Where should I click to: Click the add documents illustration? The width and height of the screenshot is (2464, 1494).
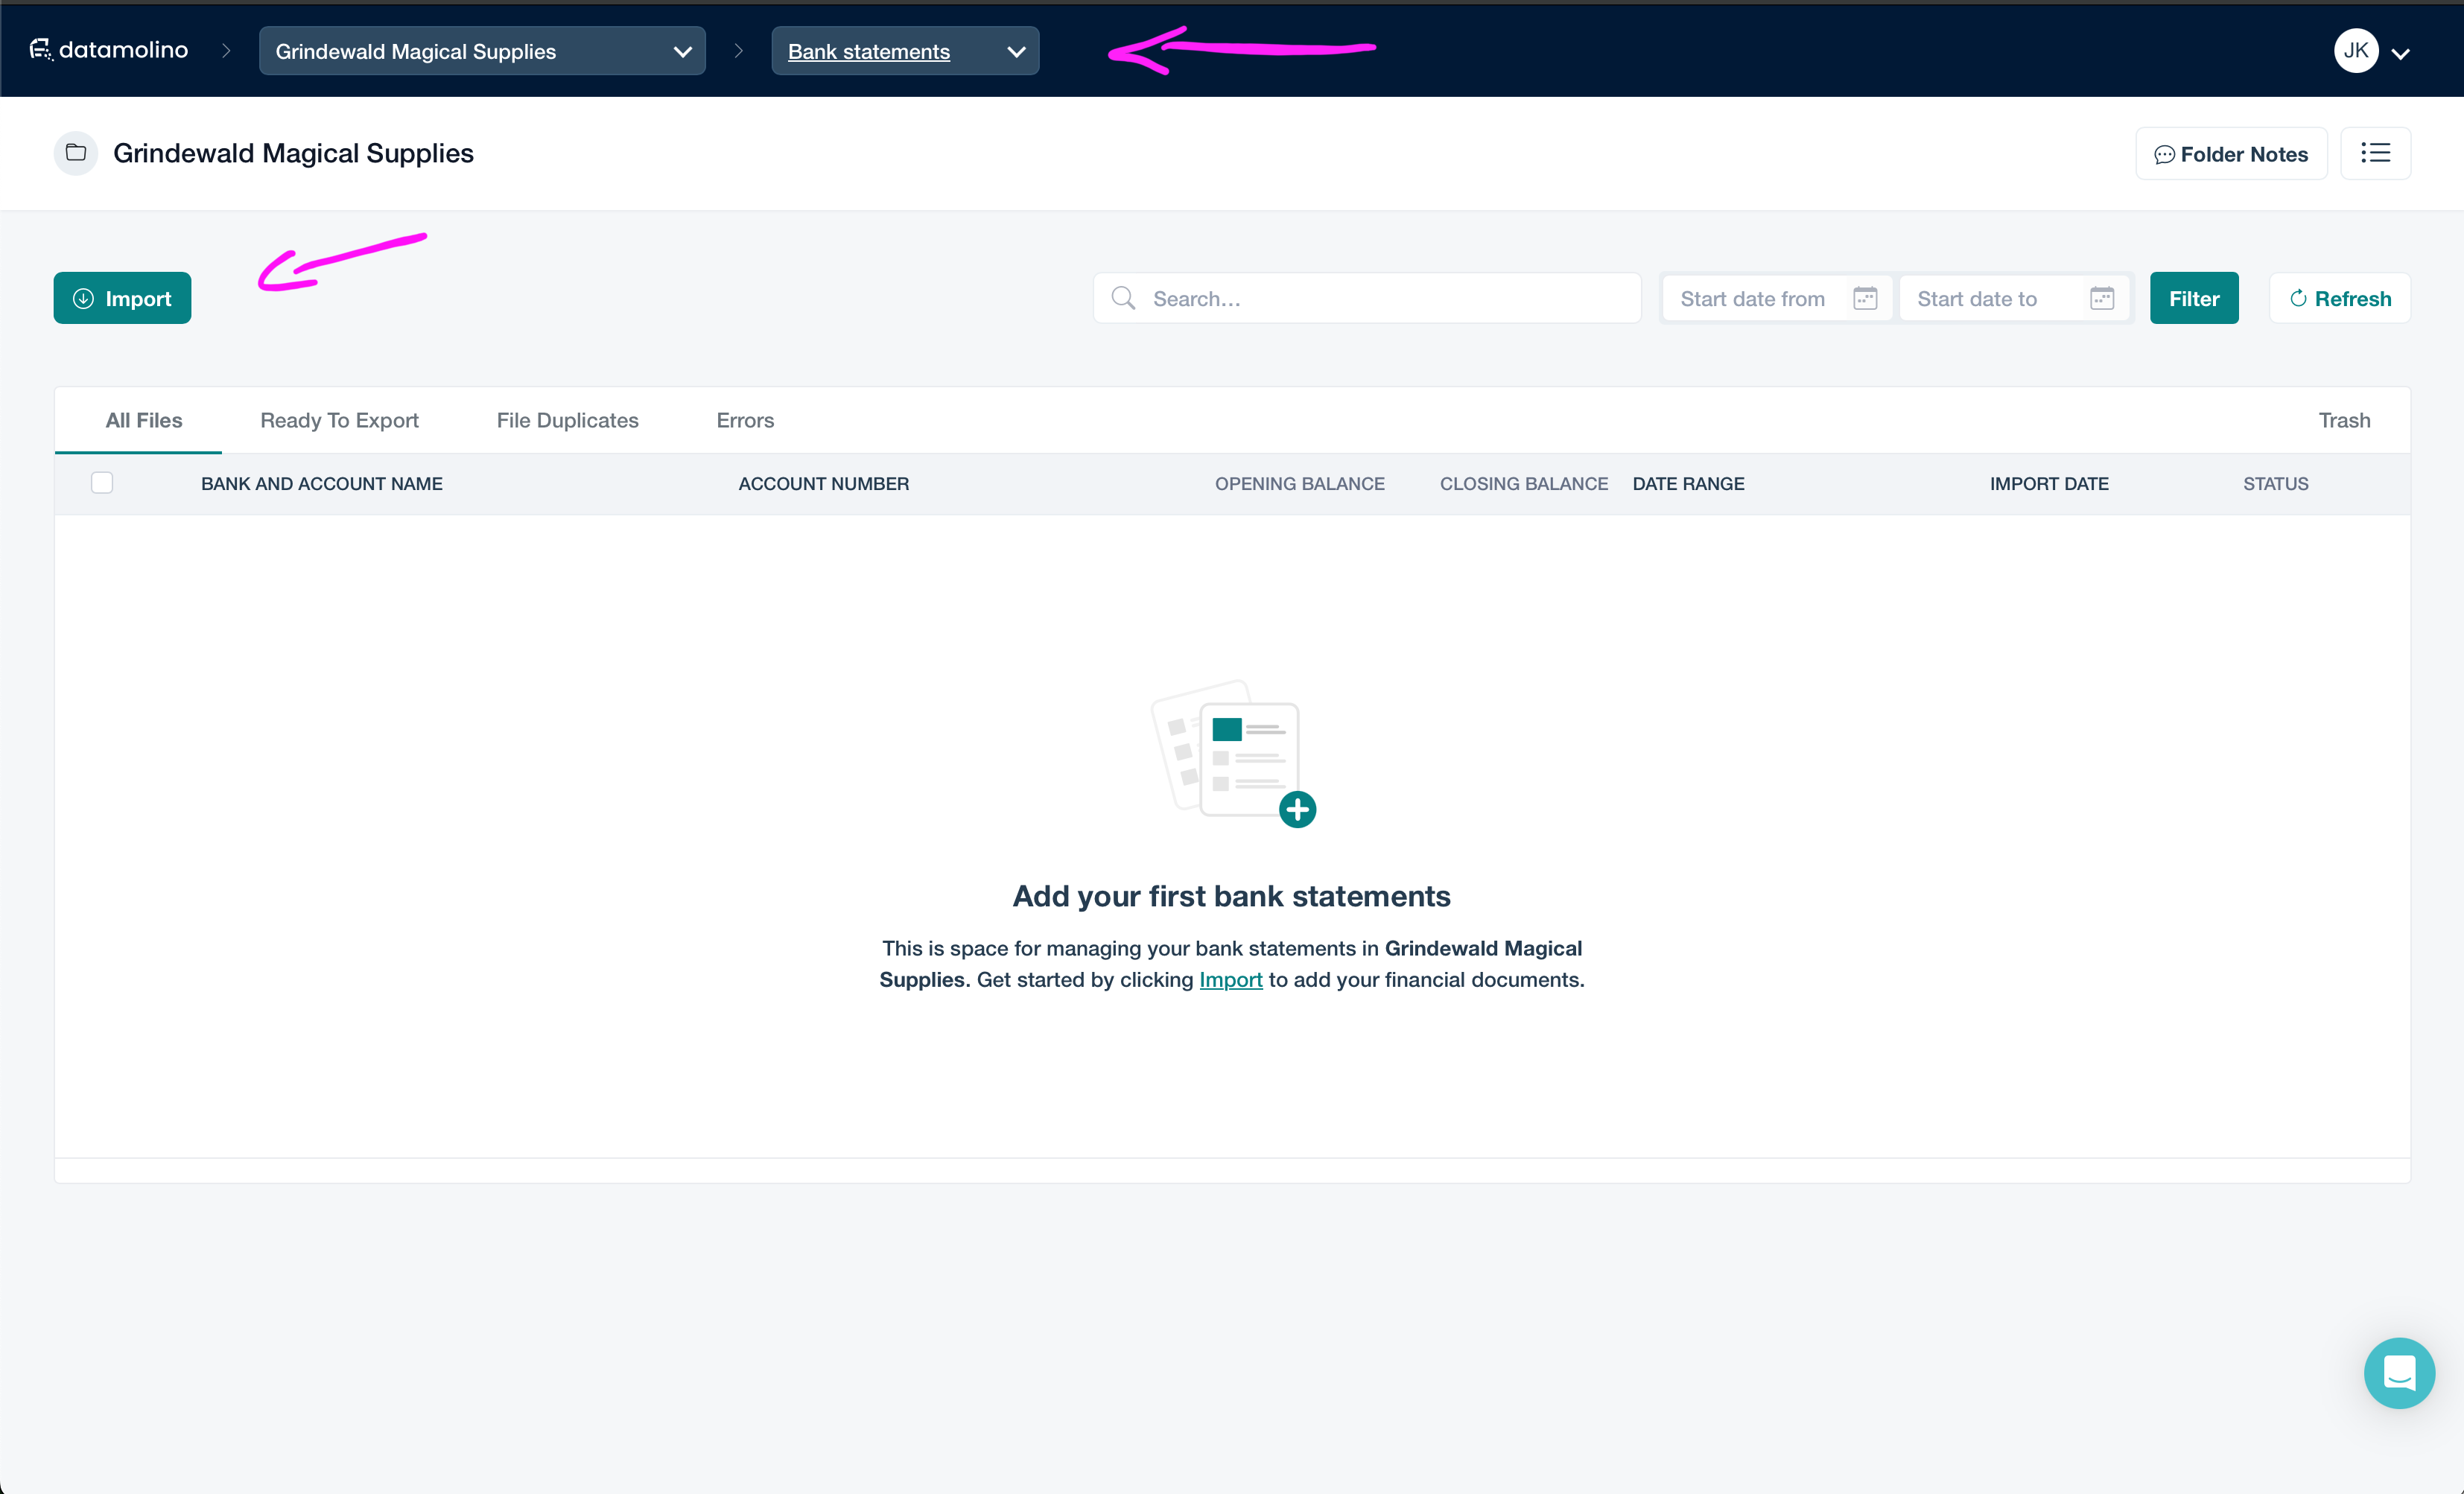pyautogui.click(x=1233, y=754)
